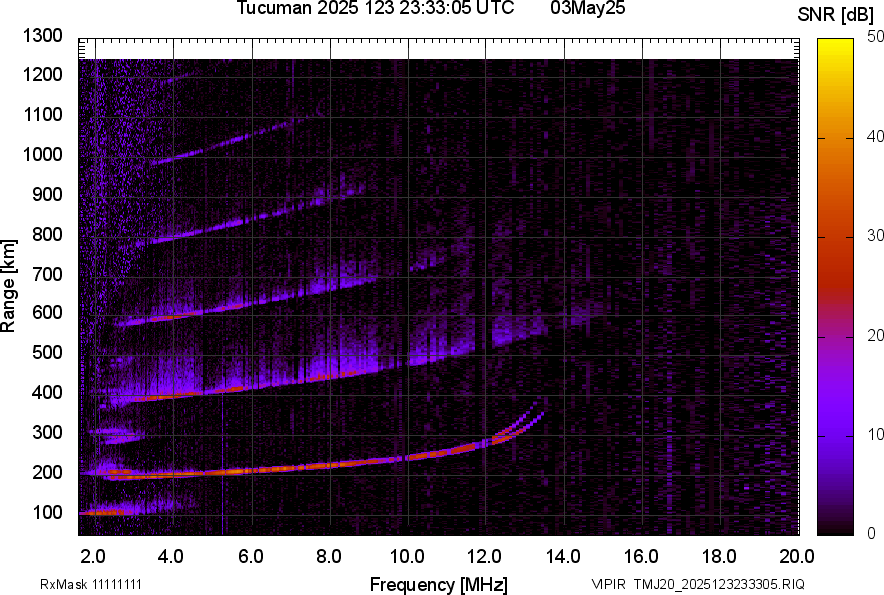Click the SNR color scale bar
Screen dimensions: 884x595
click(x=836, y=287)
